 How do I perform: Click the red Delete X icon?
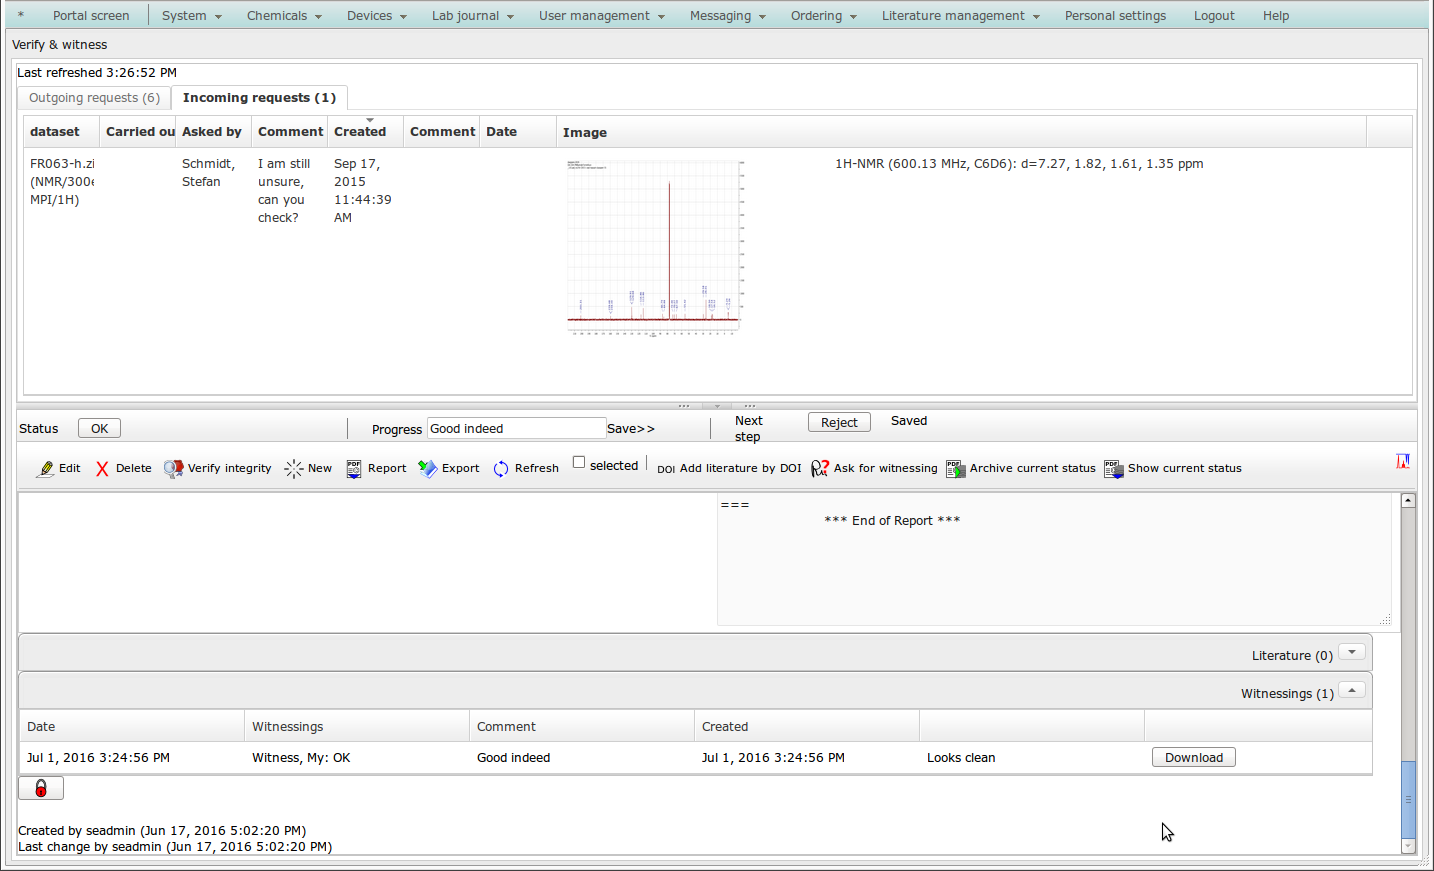coord(102,469)
